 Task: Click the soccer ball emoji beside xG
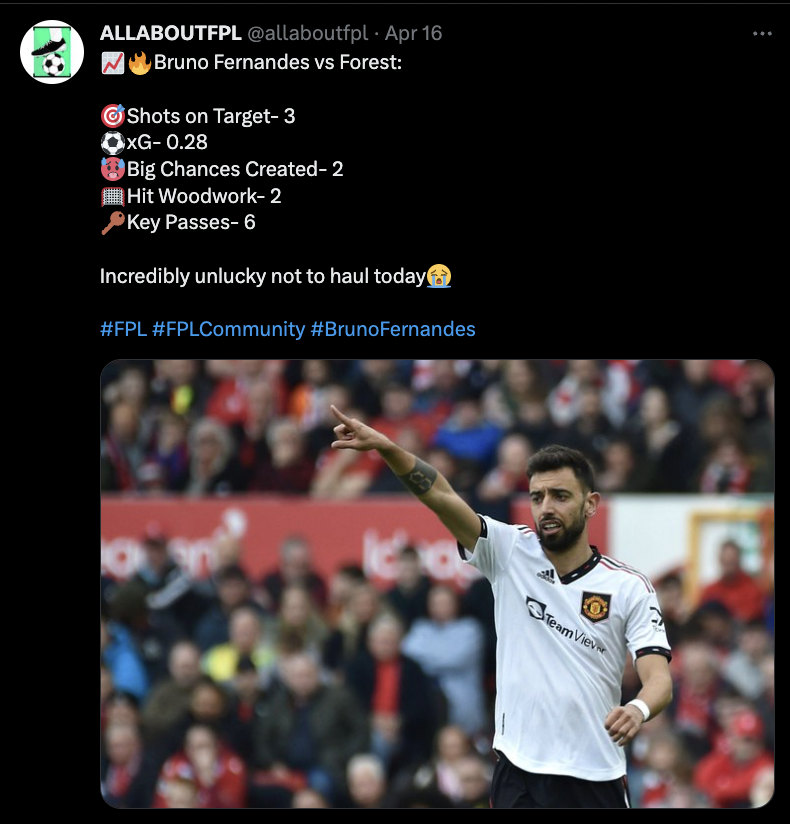tap(112, 143)
